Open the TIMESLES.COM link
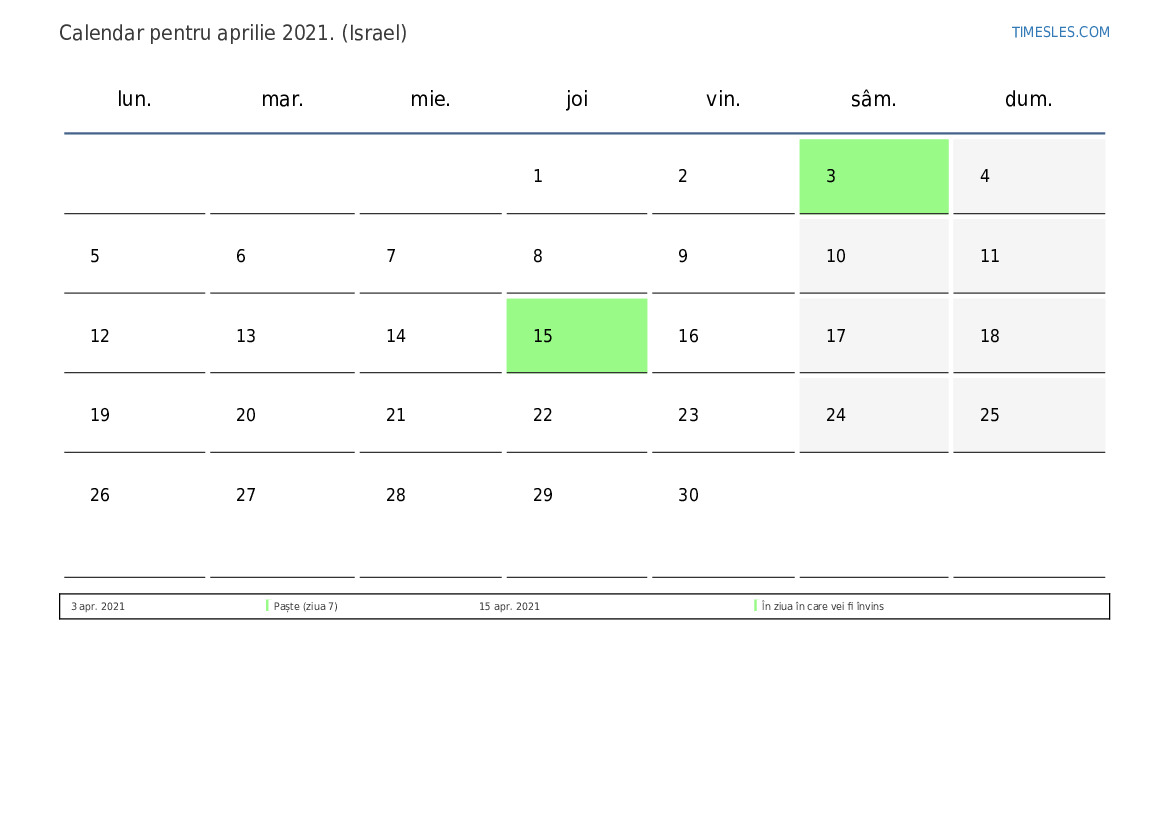 tap(1059, 32)
